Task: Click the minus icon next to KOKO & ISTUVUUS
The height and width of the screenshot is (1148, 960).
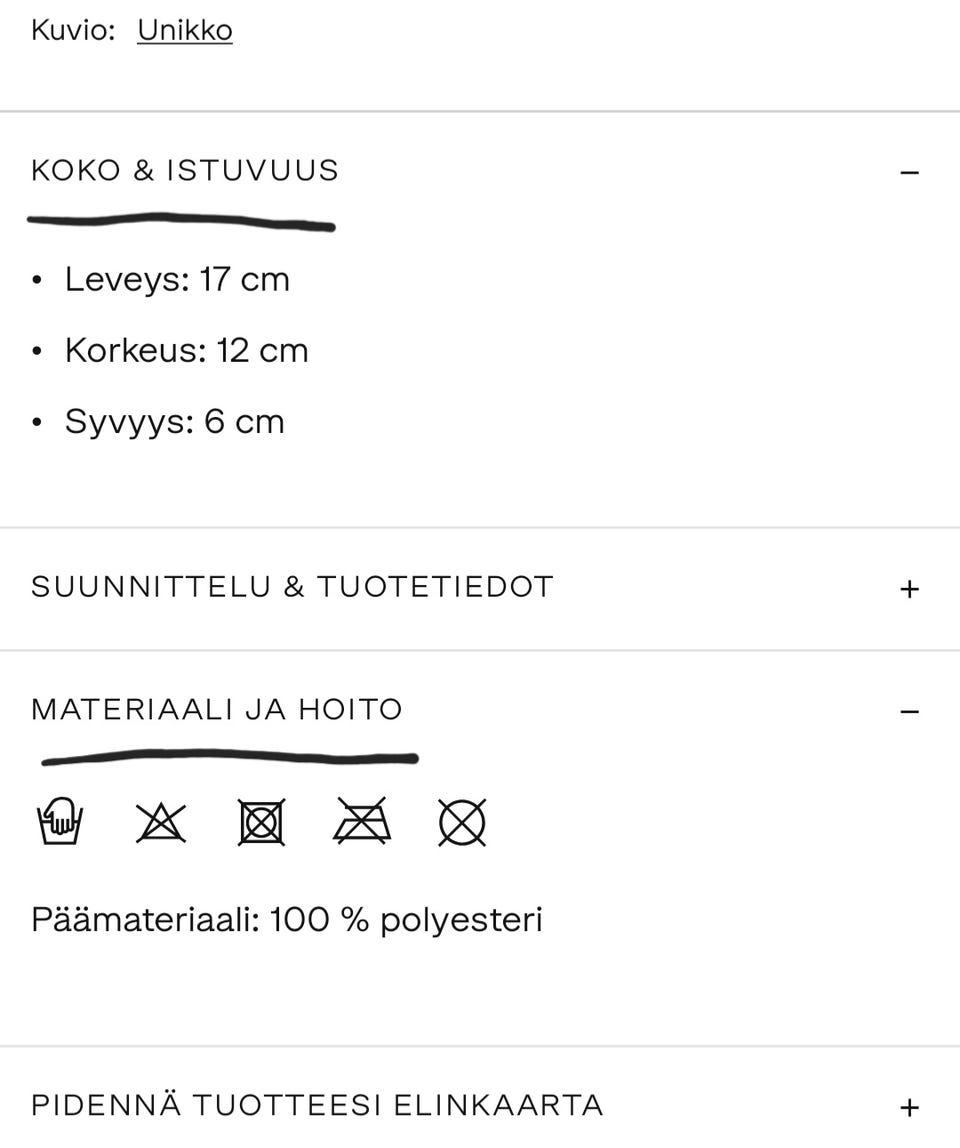Action: (909, 171)
